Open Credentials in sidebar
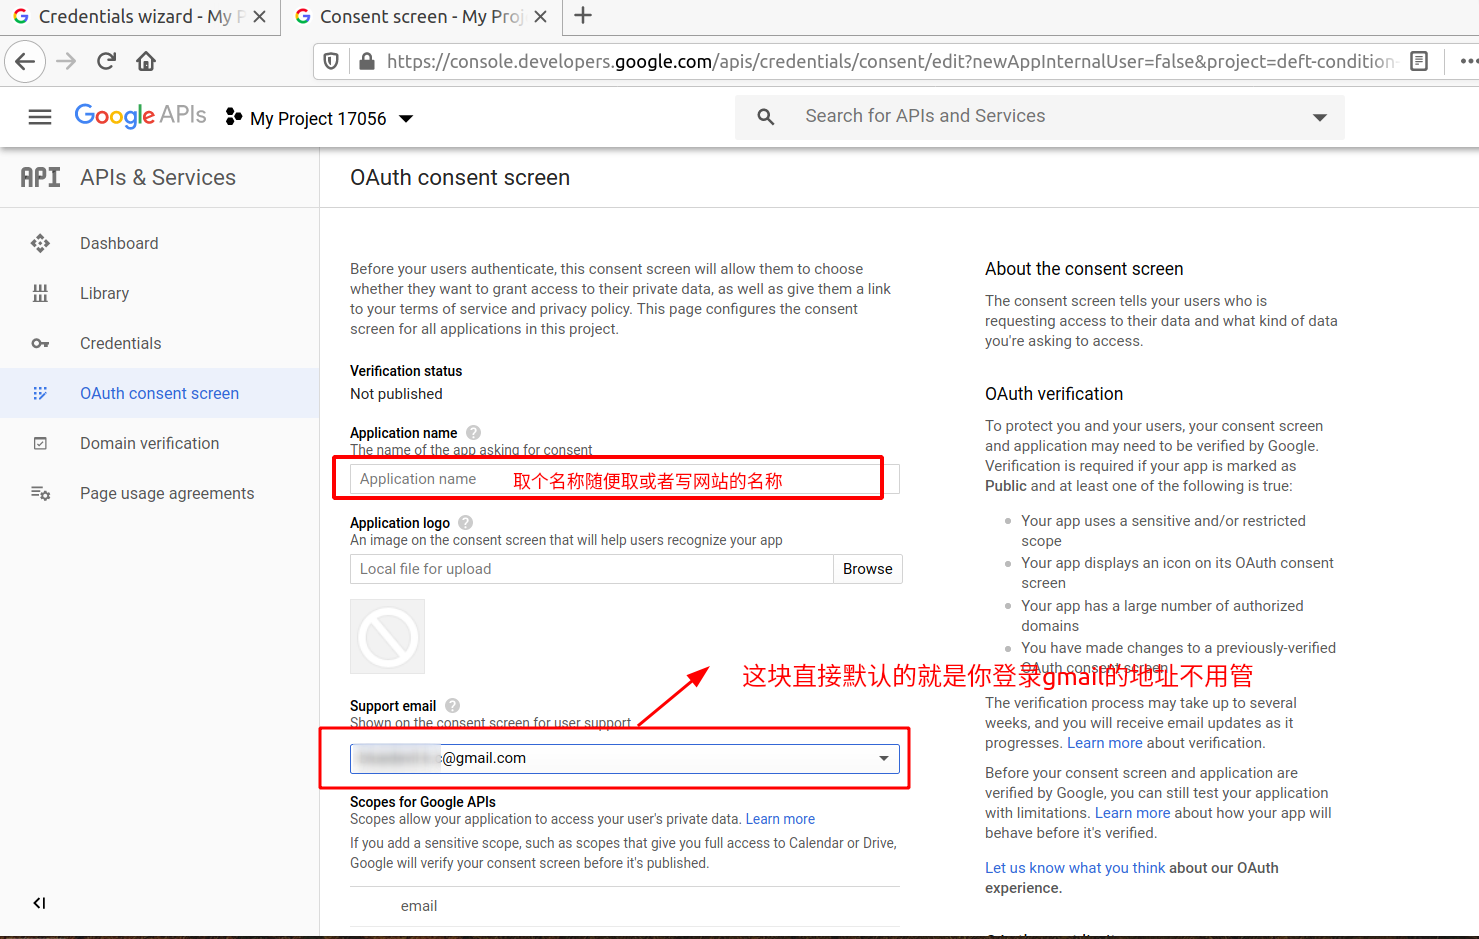 [121, 343]
